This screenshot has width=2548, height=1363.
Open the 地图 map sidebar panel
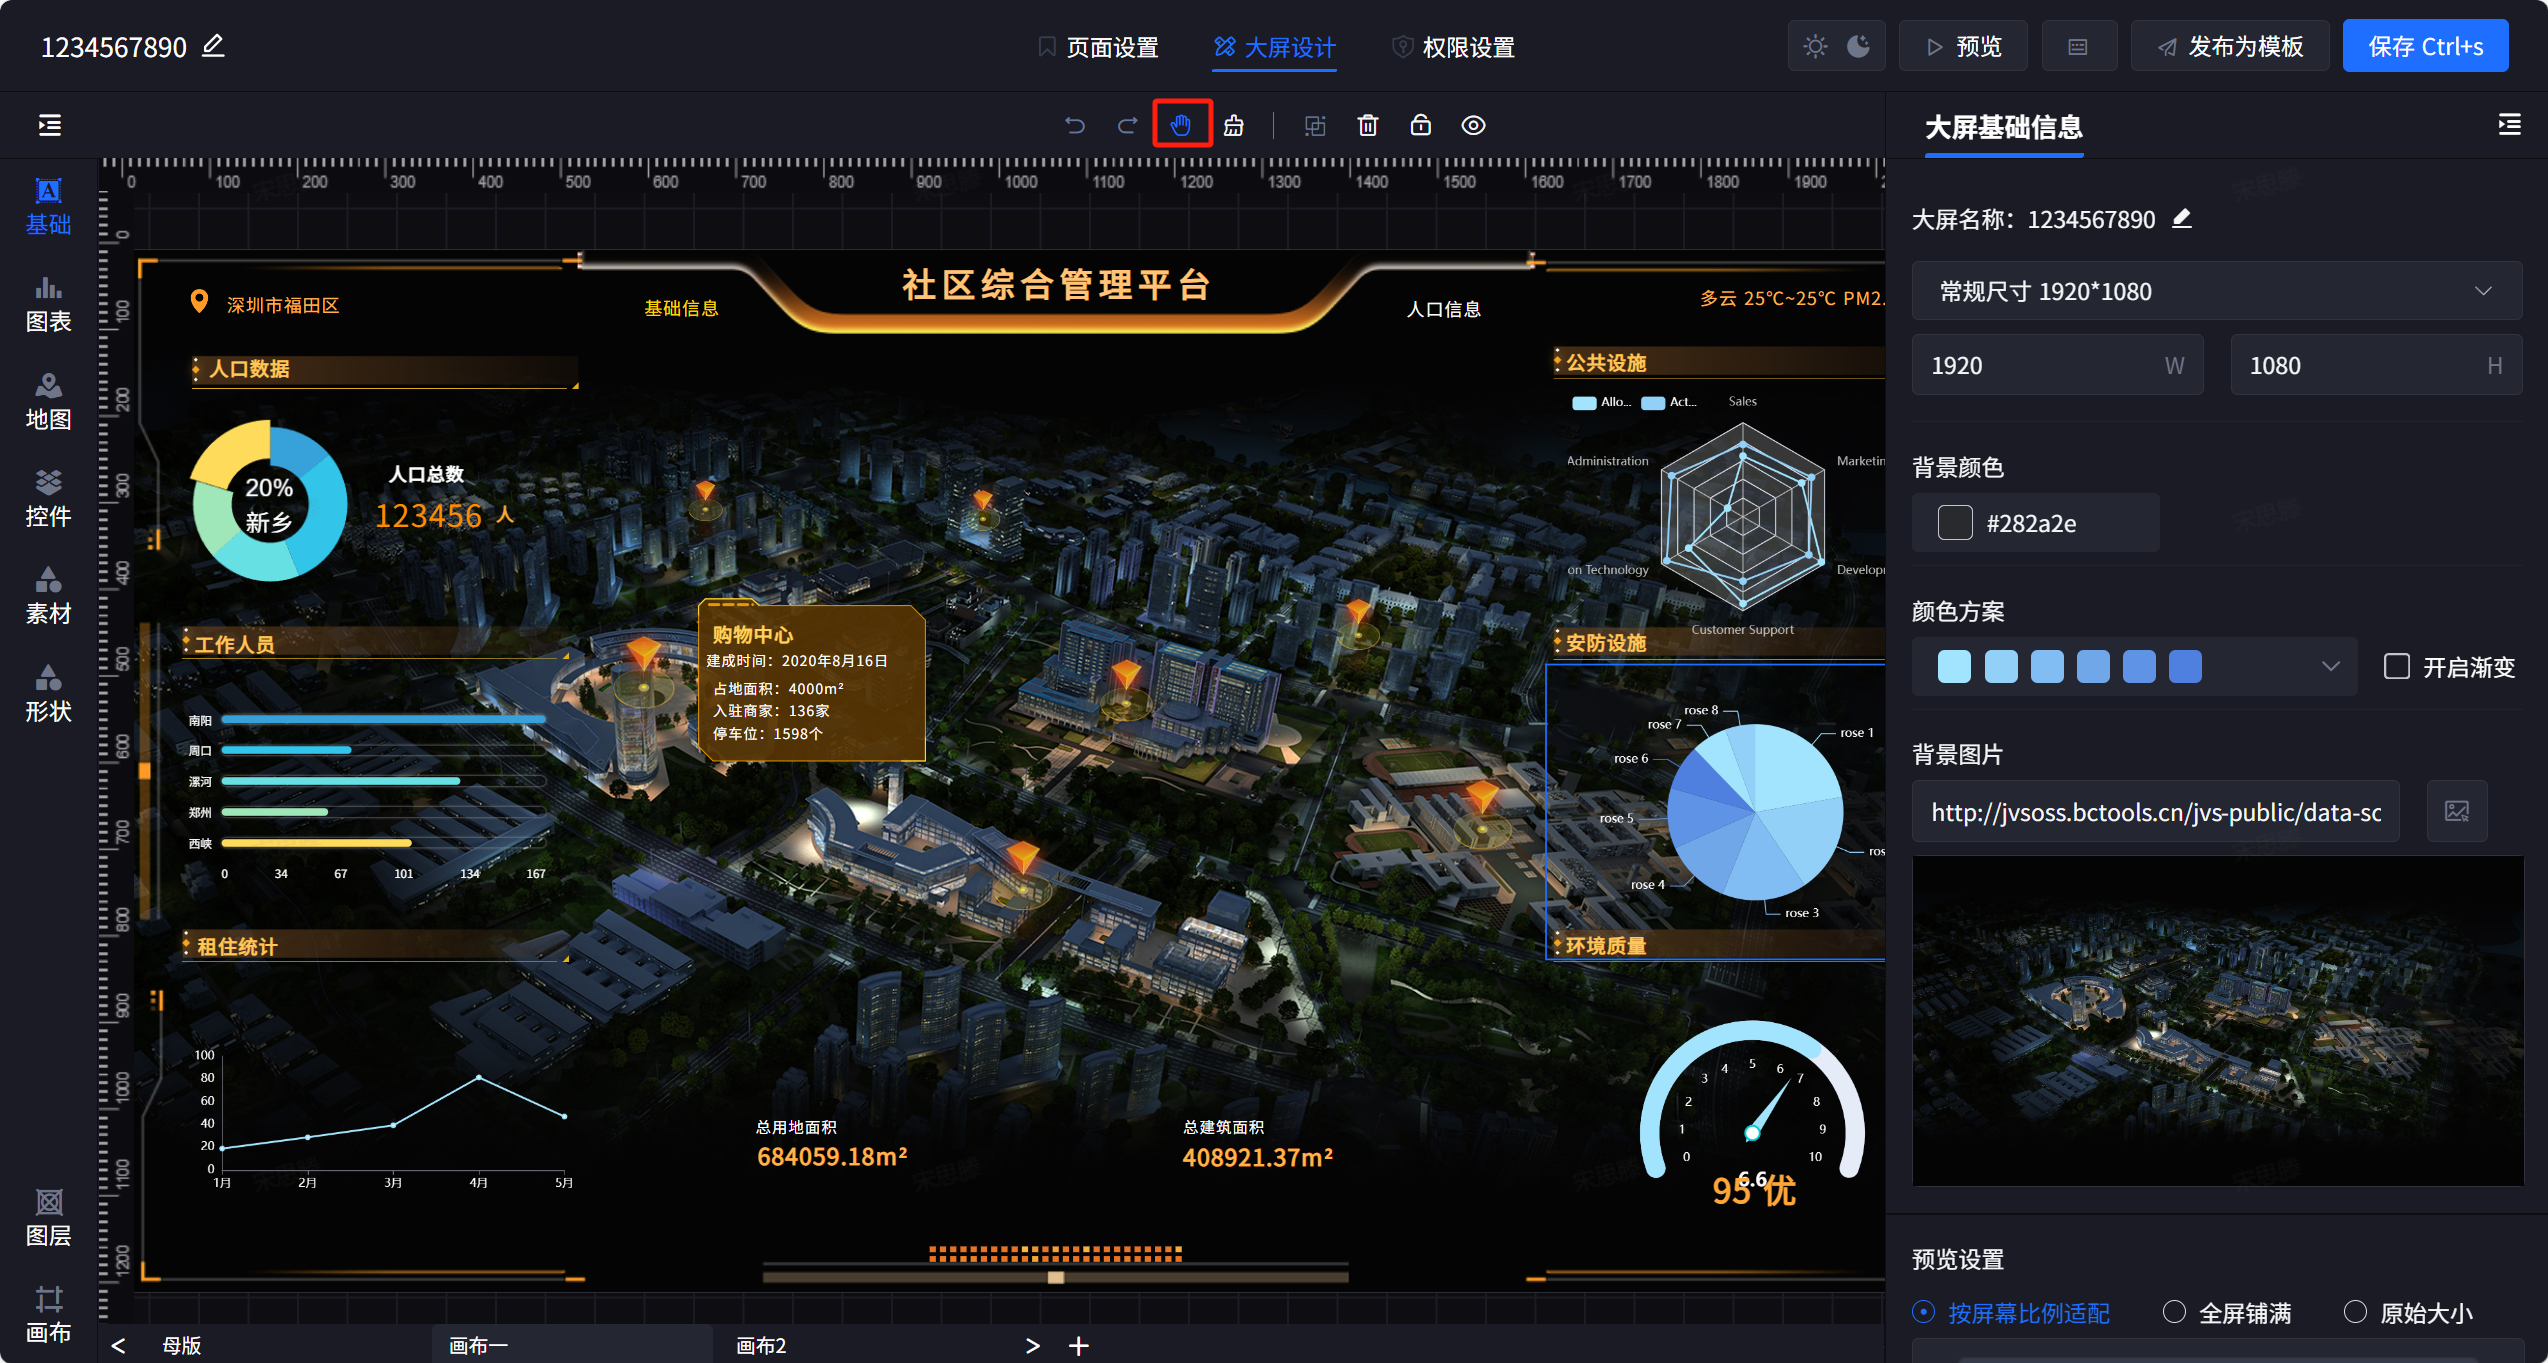48,401
